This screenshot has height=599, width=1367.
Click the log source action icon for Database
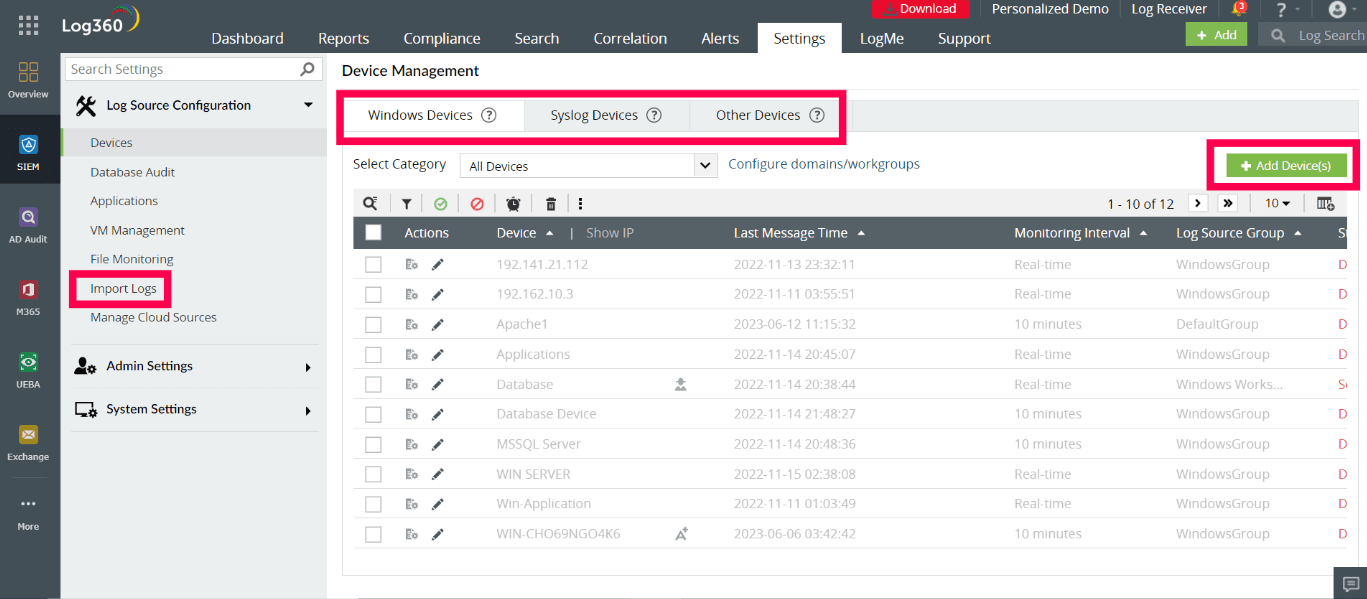pyautogui.click(x=411, y=385)
